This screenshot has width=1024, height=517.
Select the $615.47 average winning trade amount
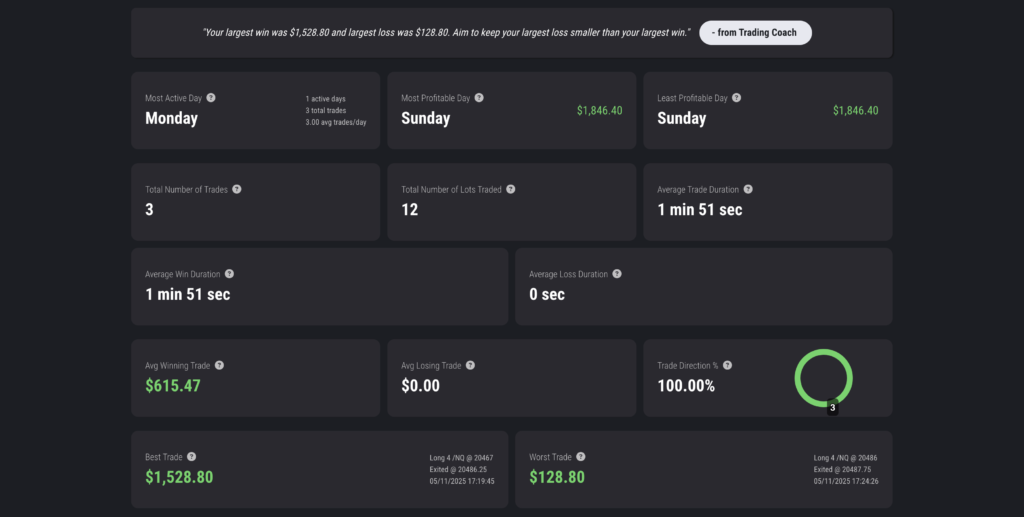tap(173, 386)
